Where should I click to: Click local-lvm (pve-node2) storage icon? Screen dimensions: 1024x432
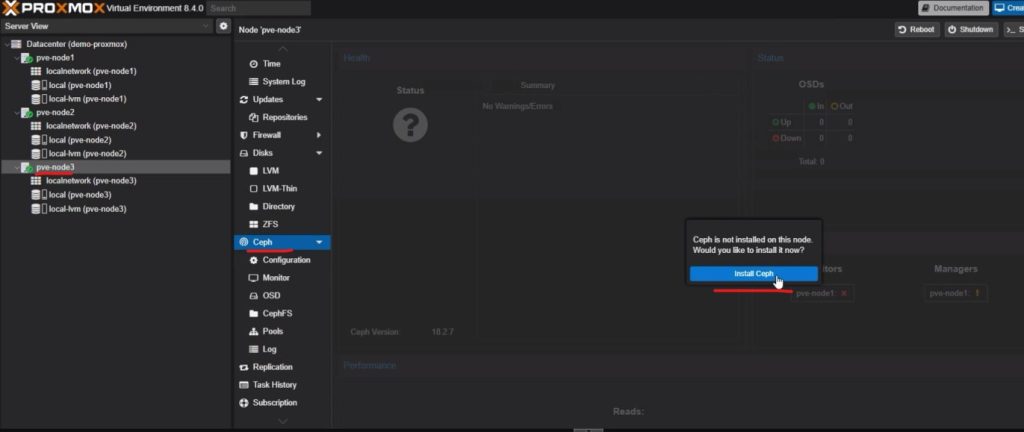click(40, 154)
